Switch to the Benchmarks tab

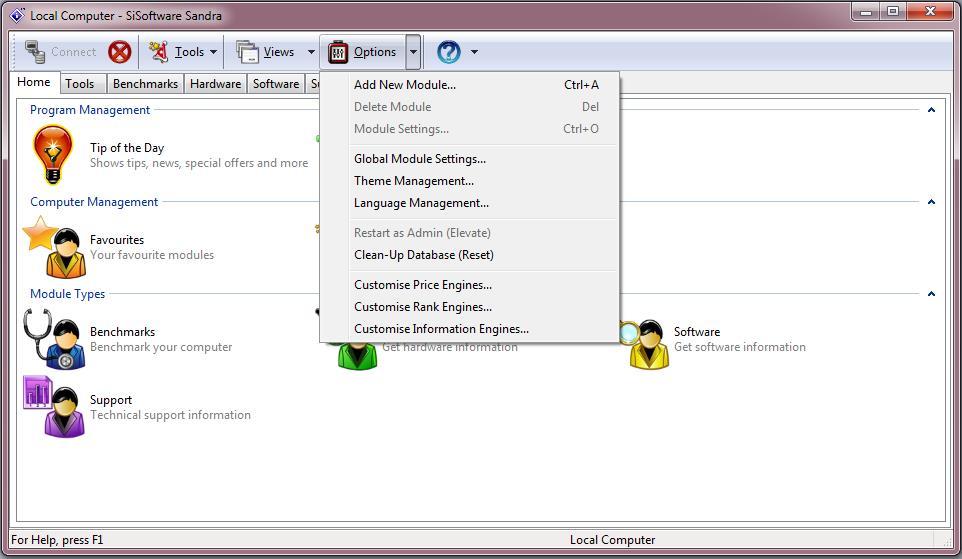(x=145, y=83)
